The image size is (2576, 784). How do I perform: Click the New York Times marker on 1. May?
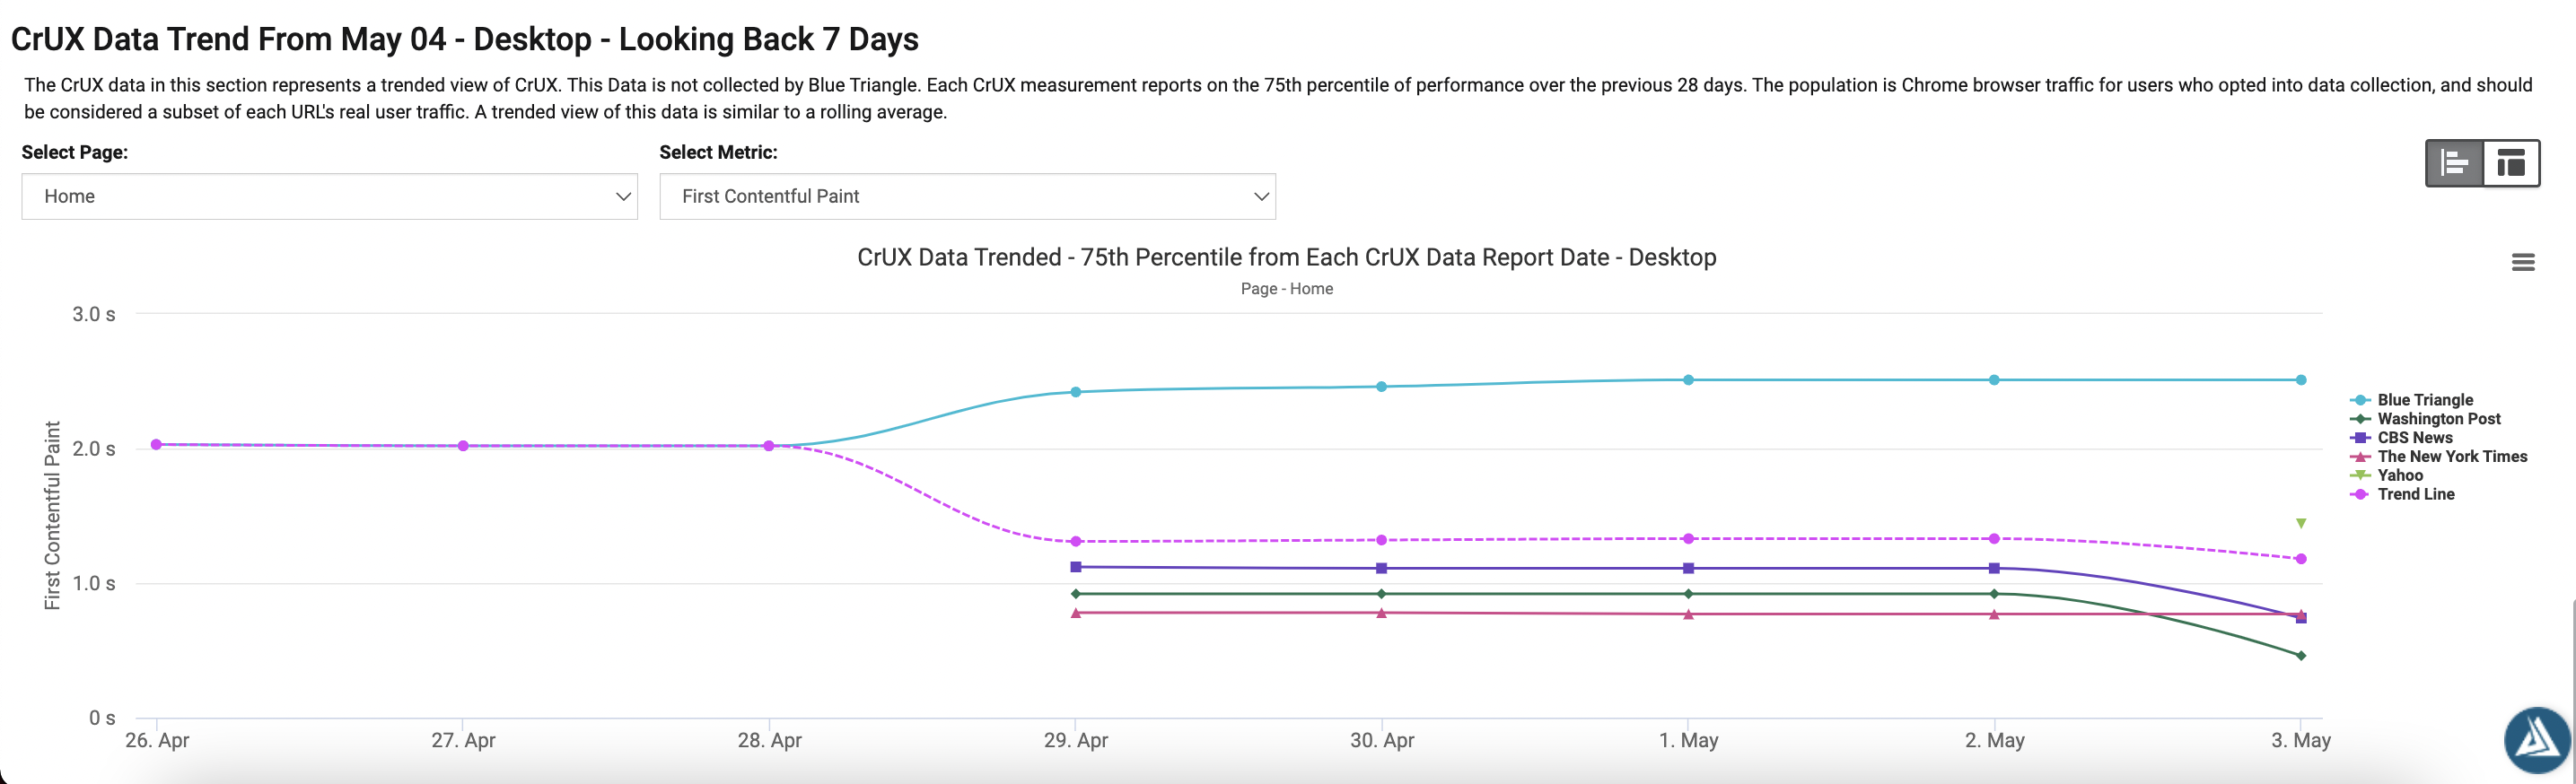pyautogui.click(x=1688, y=614)
